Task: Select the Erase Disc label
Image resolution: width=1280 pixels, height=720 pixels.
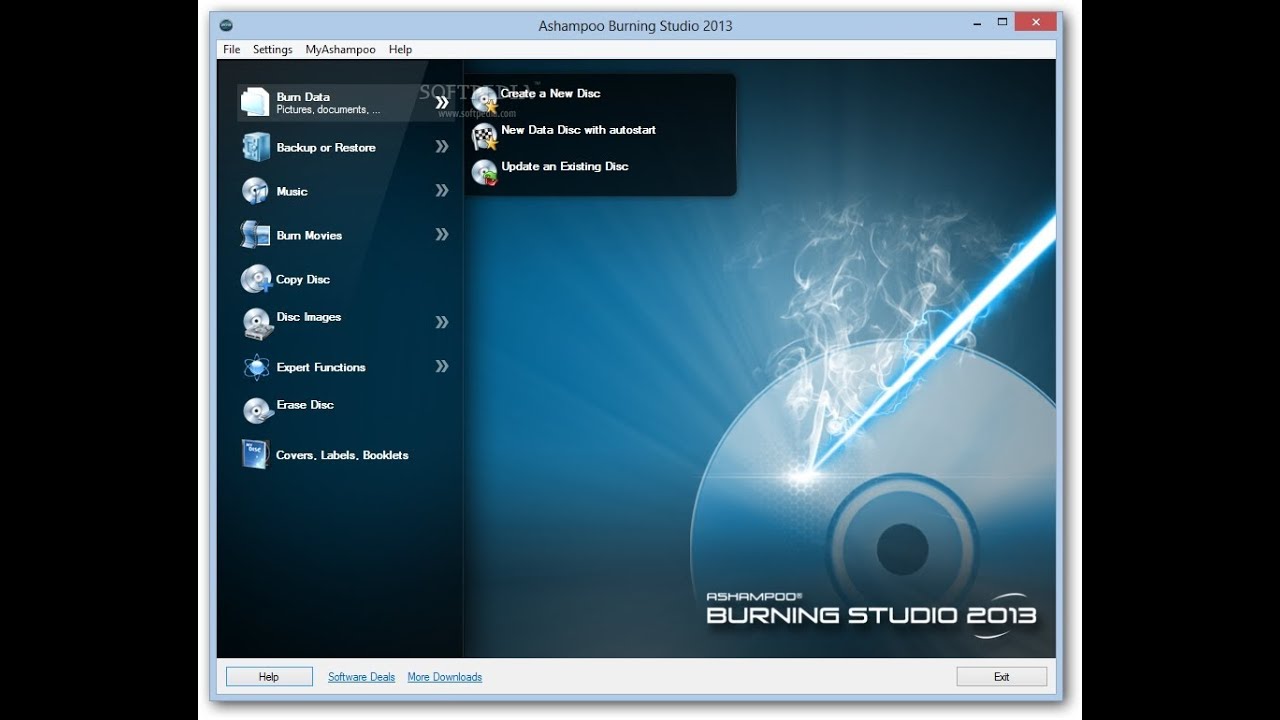Action: point(305,405)
